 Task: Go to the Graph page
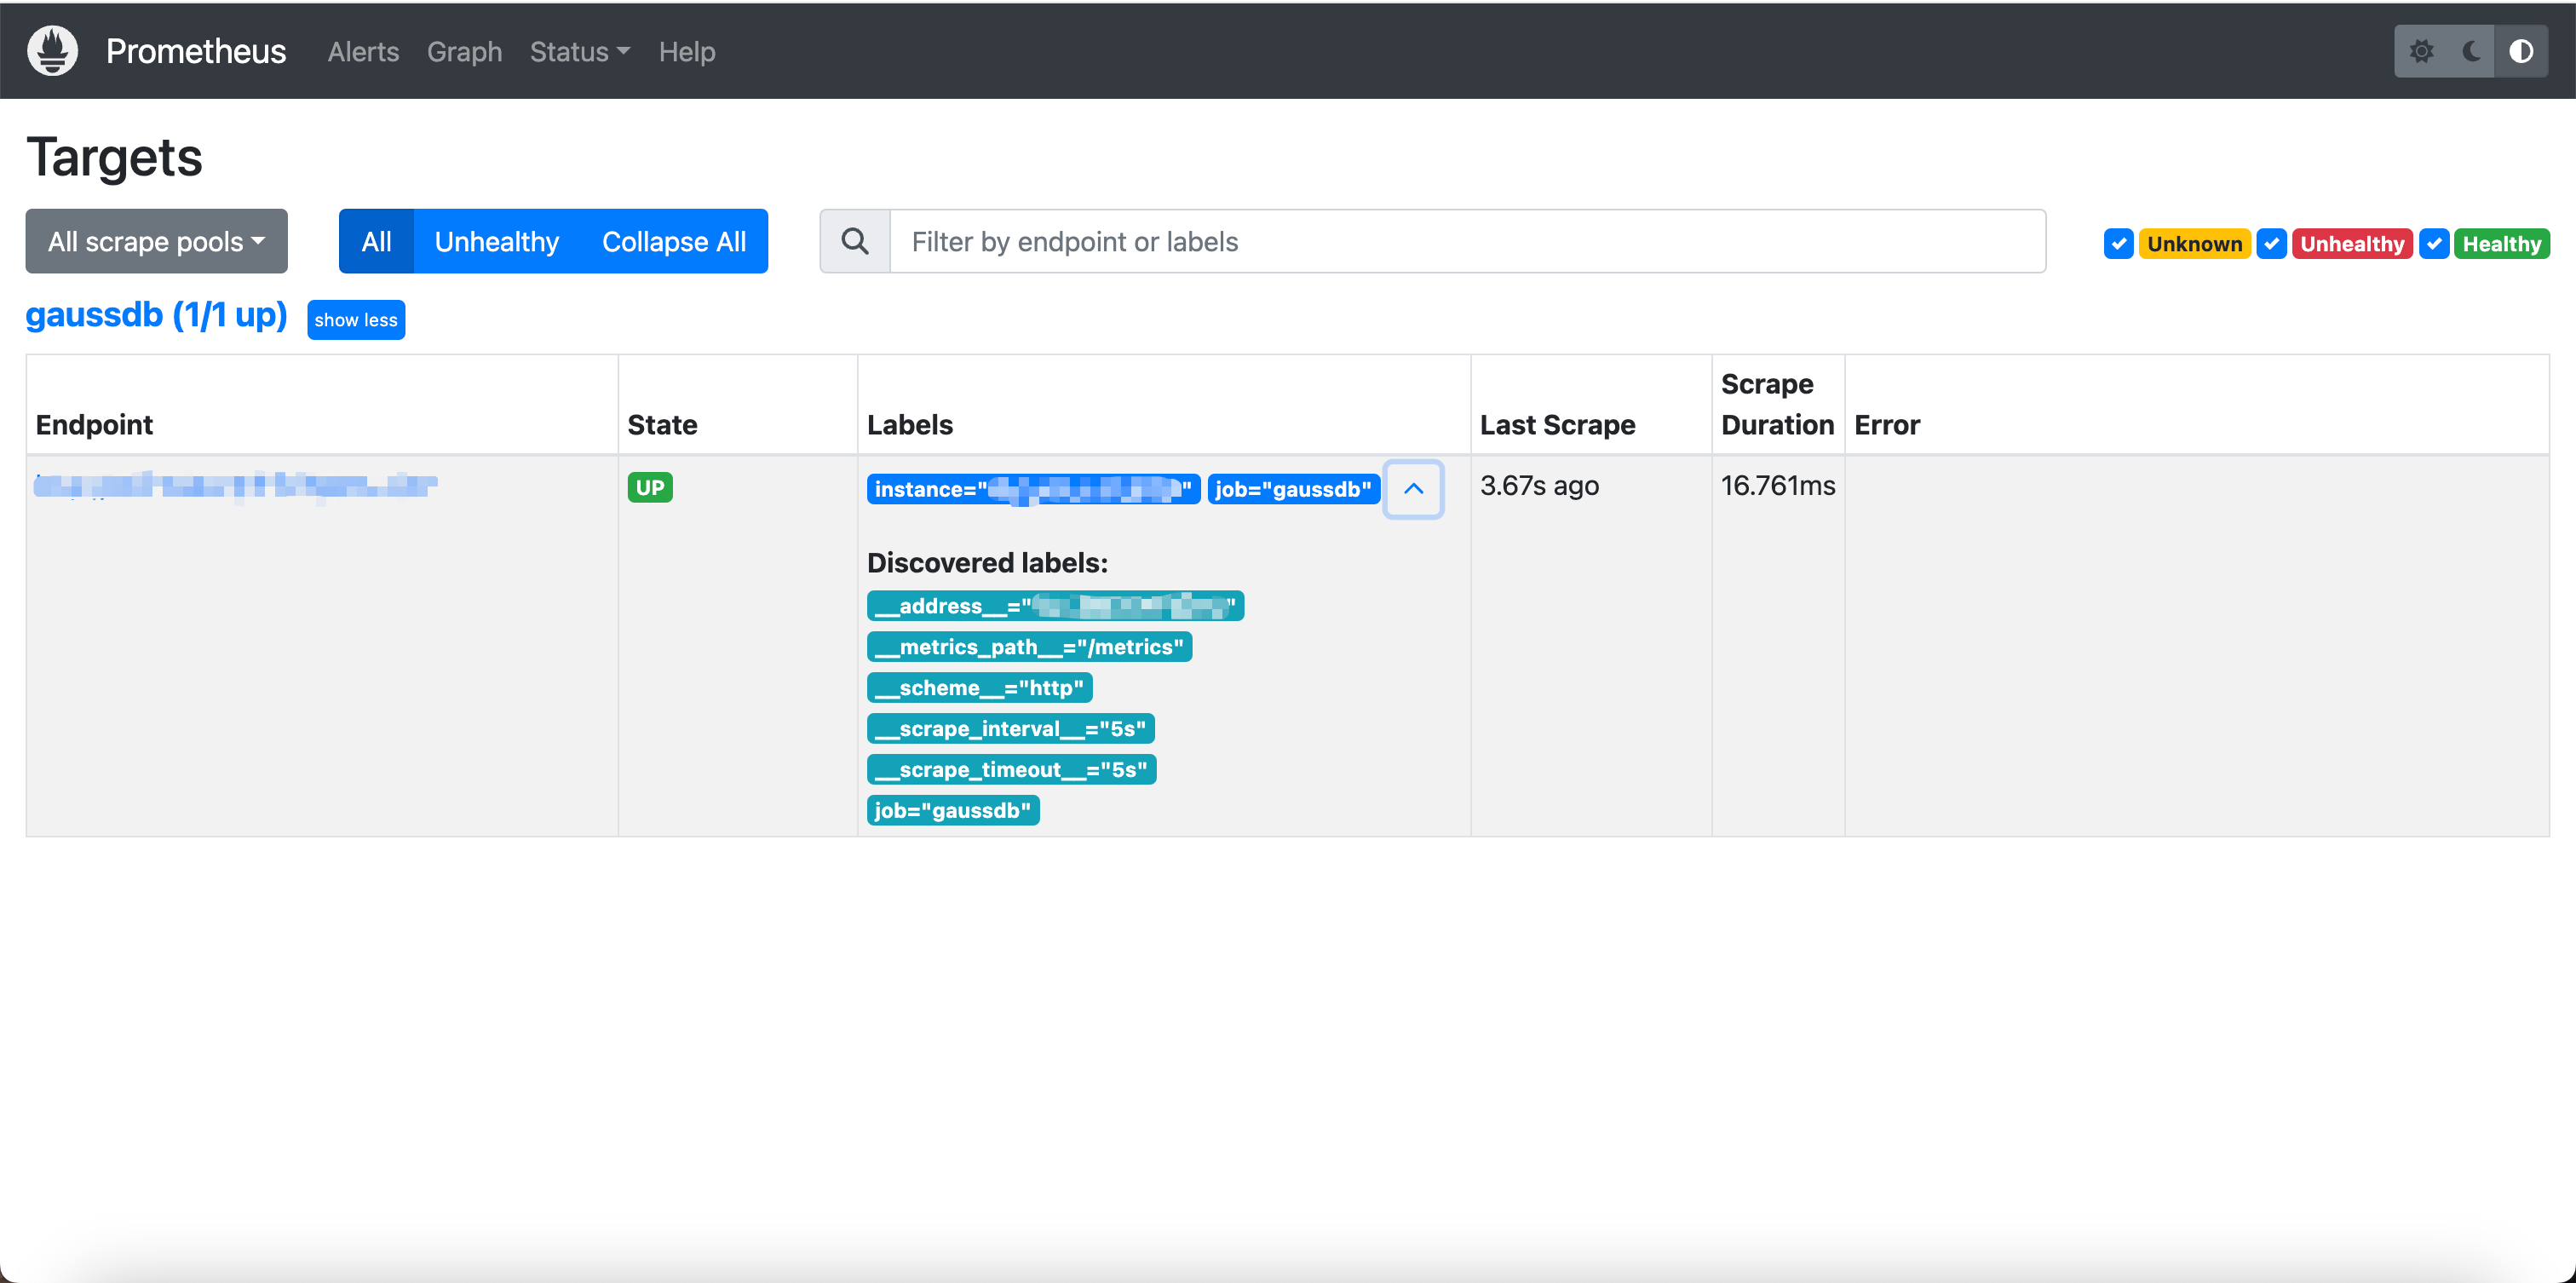click(x=464, y=51)
